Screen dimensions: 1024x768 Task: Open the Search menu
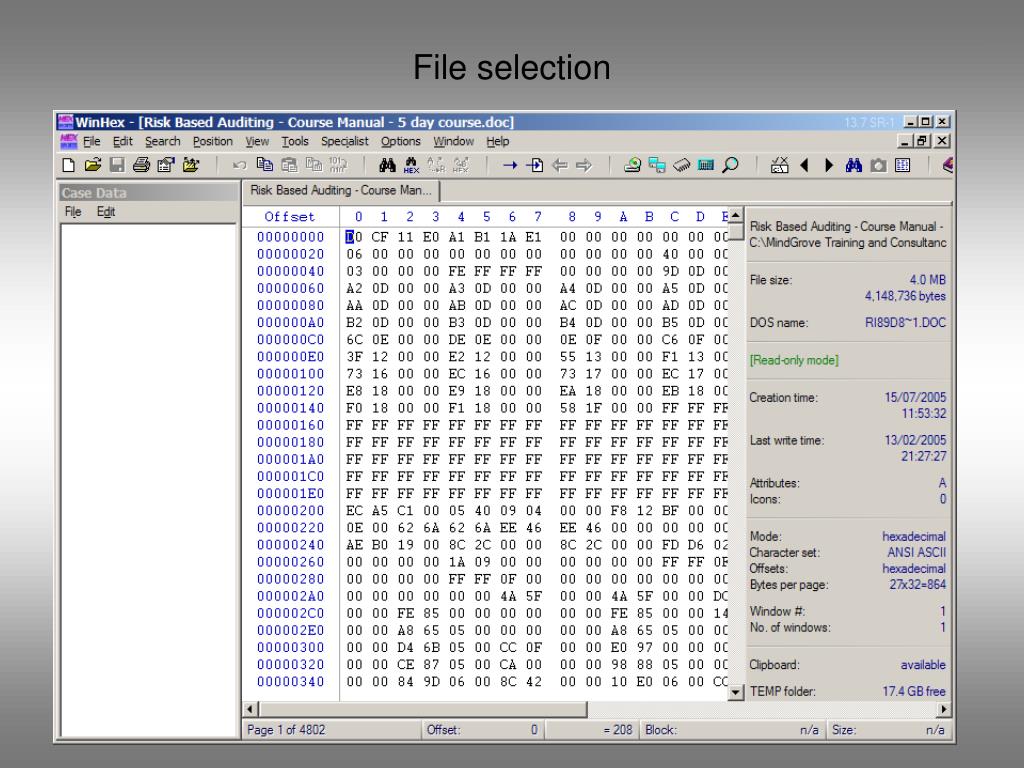click(163, 141)
